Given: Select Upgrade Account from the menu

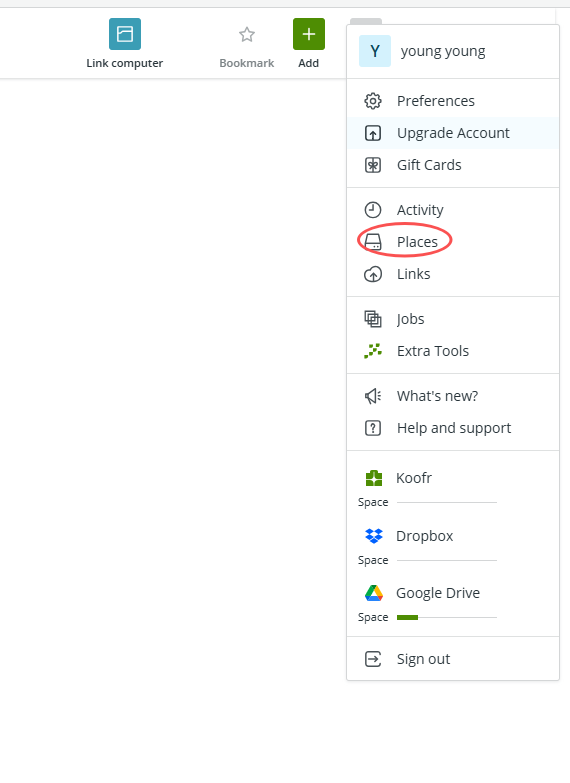Looking at the screenshot, I should tap(453, 133).
